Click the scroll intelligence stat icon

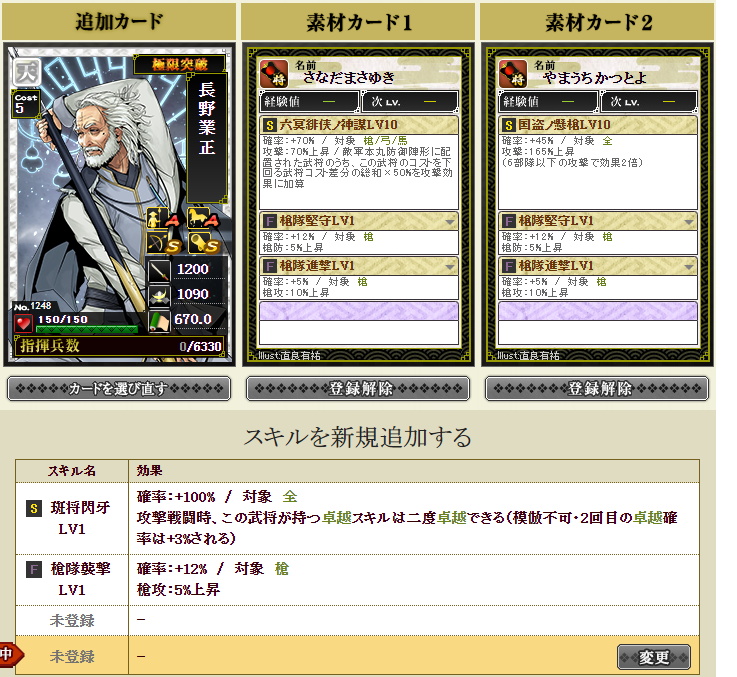159,322
